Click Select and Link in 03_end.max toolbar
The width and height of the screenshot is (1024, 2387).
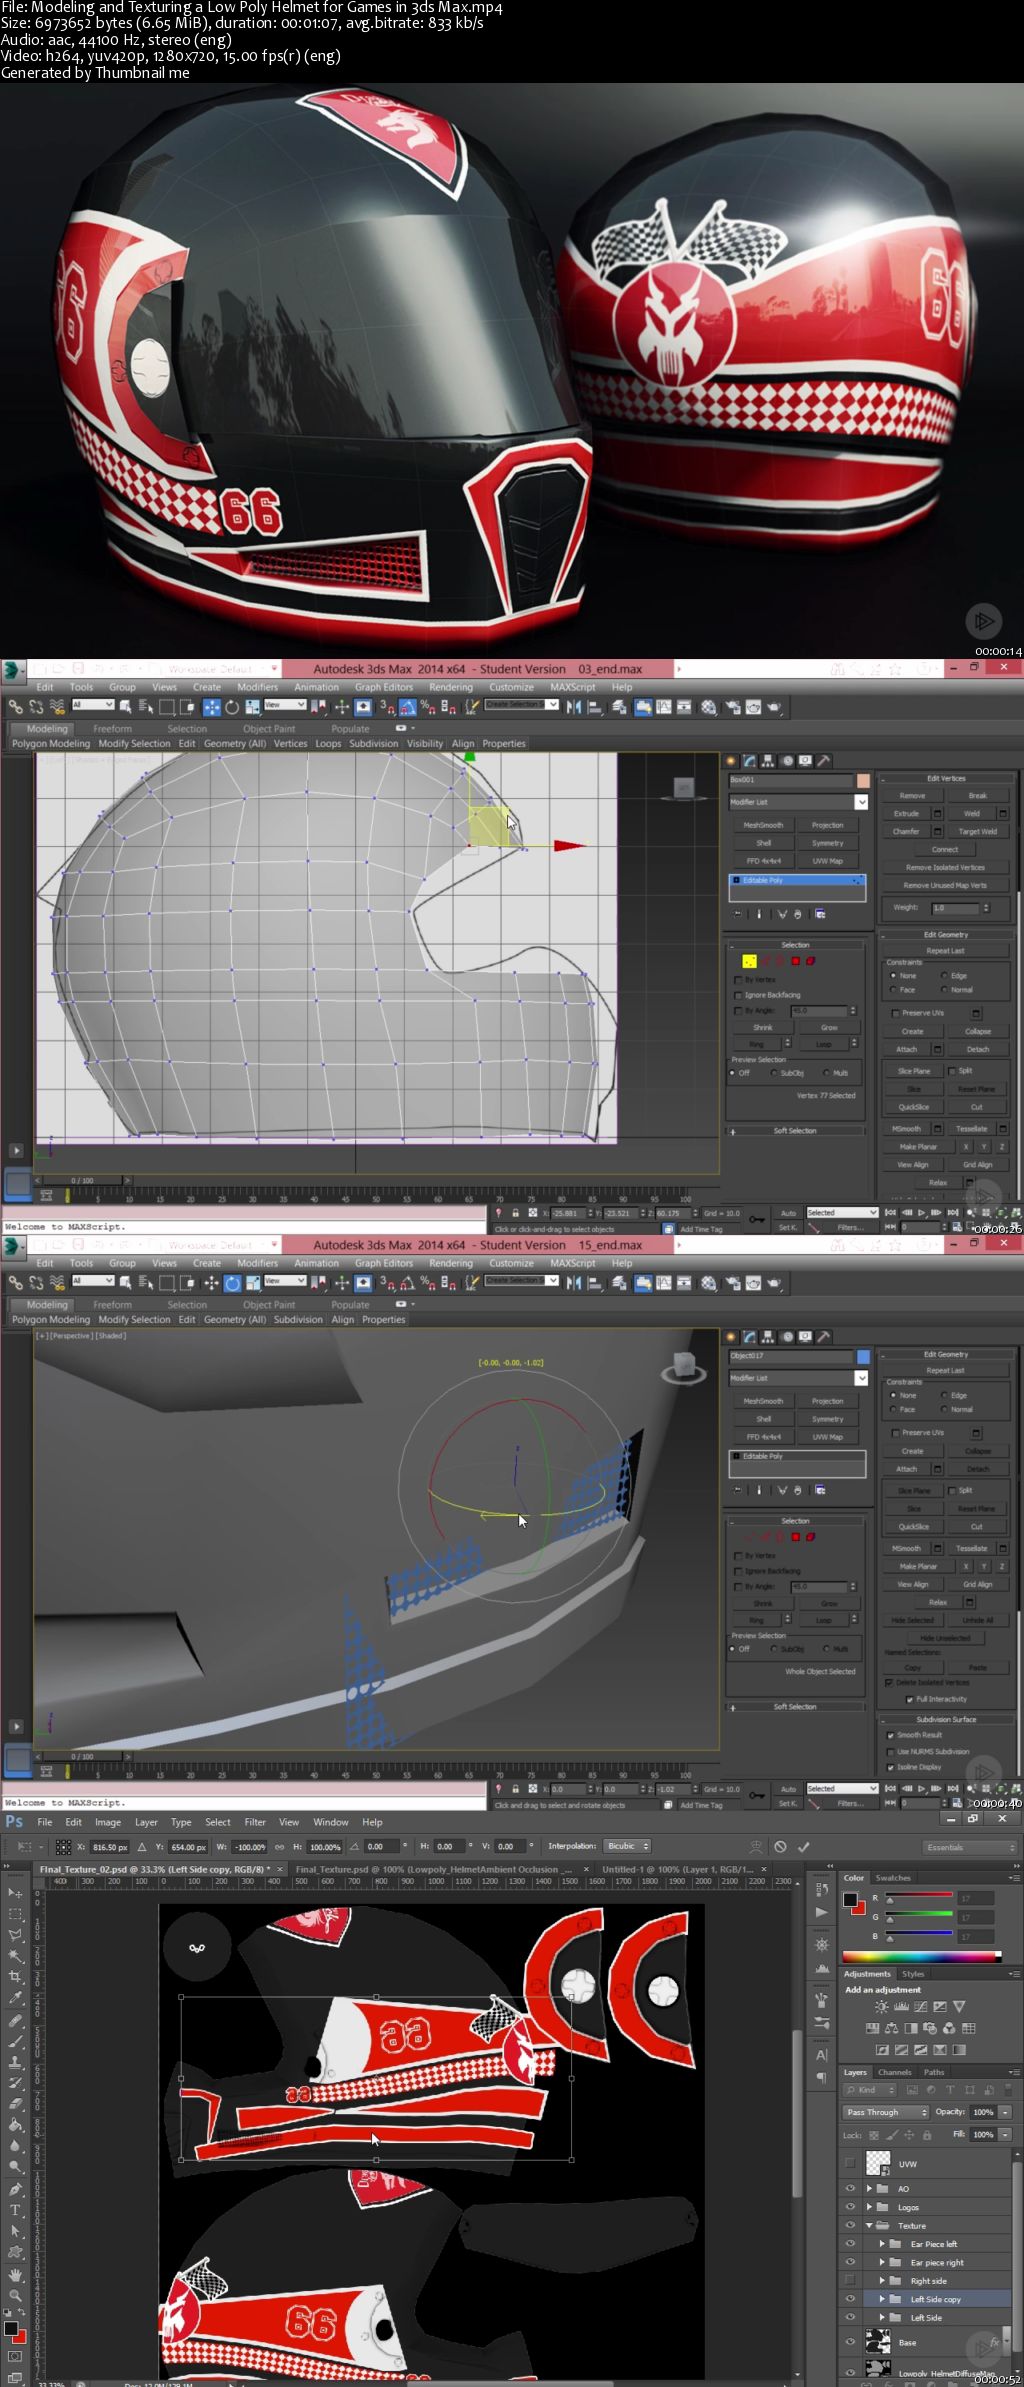15,707
